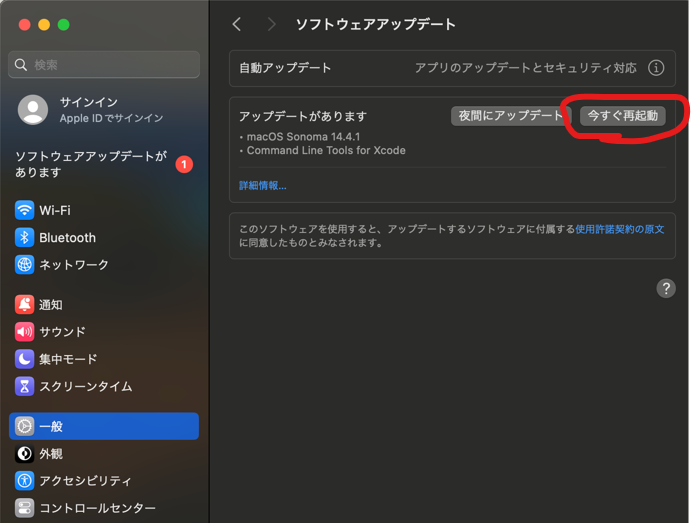Viewport: 691px width, 523px height.
Task: Click the ネットワーク globe icon
Action: coord(24,264)
